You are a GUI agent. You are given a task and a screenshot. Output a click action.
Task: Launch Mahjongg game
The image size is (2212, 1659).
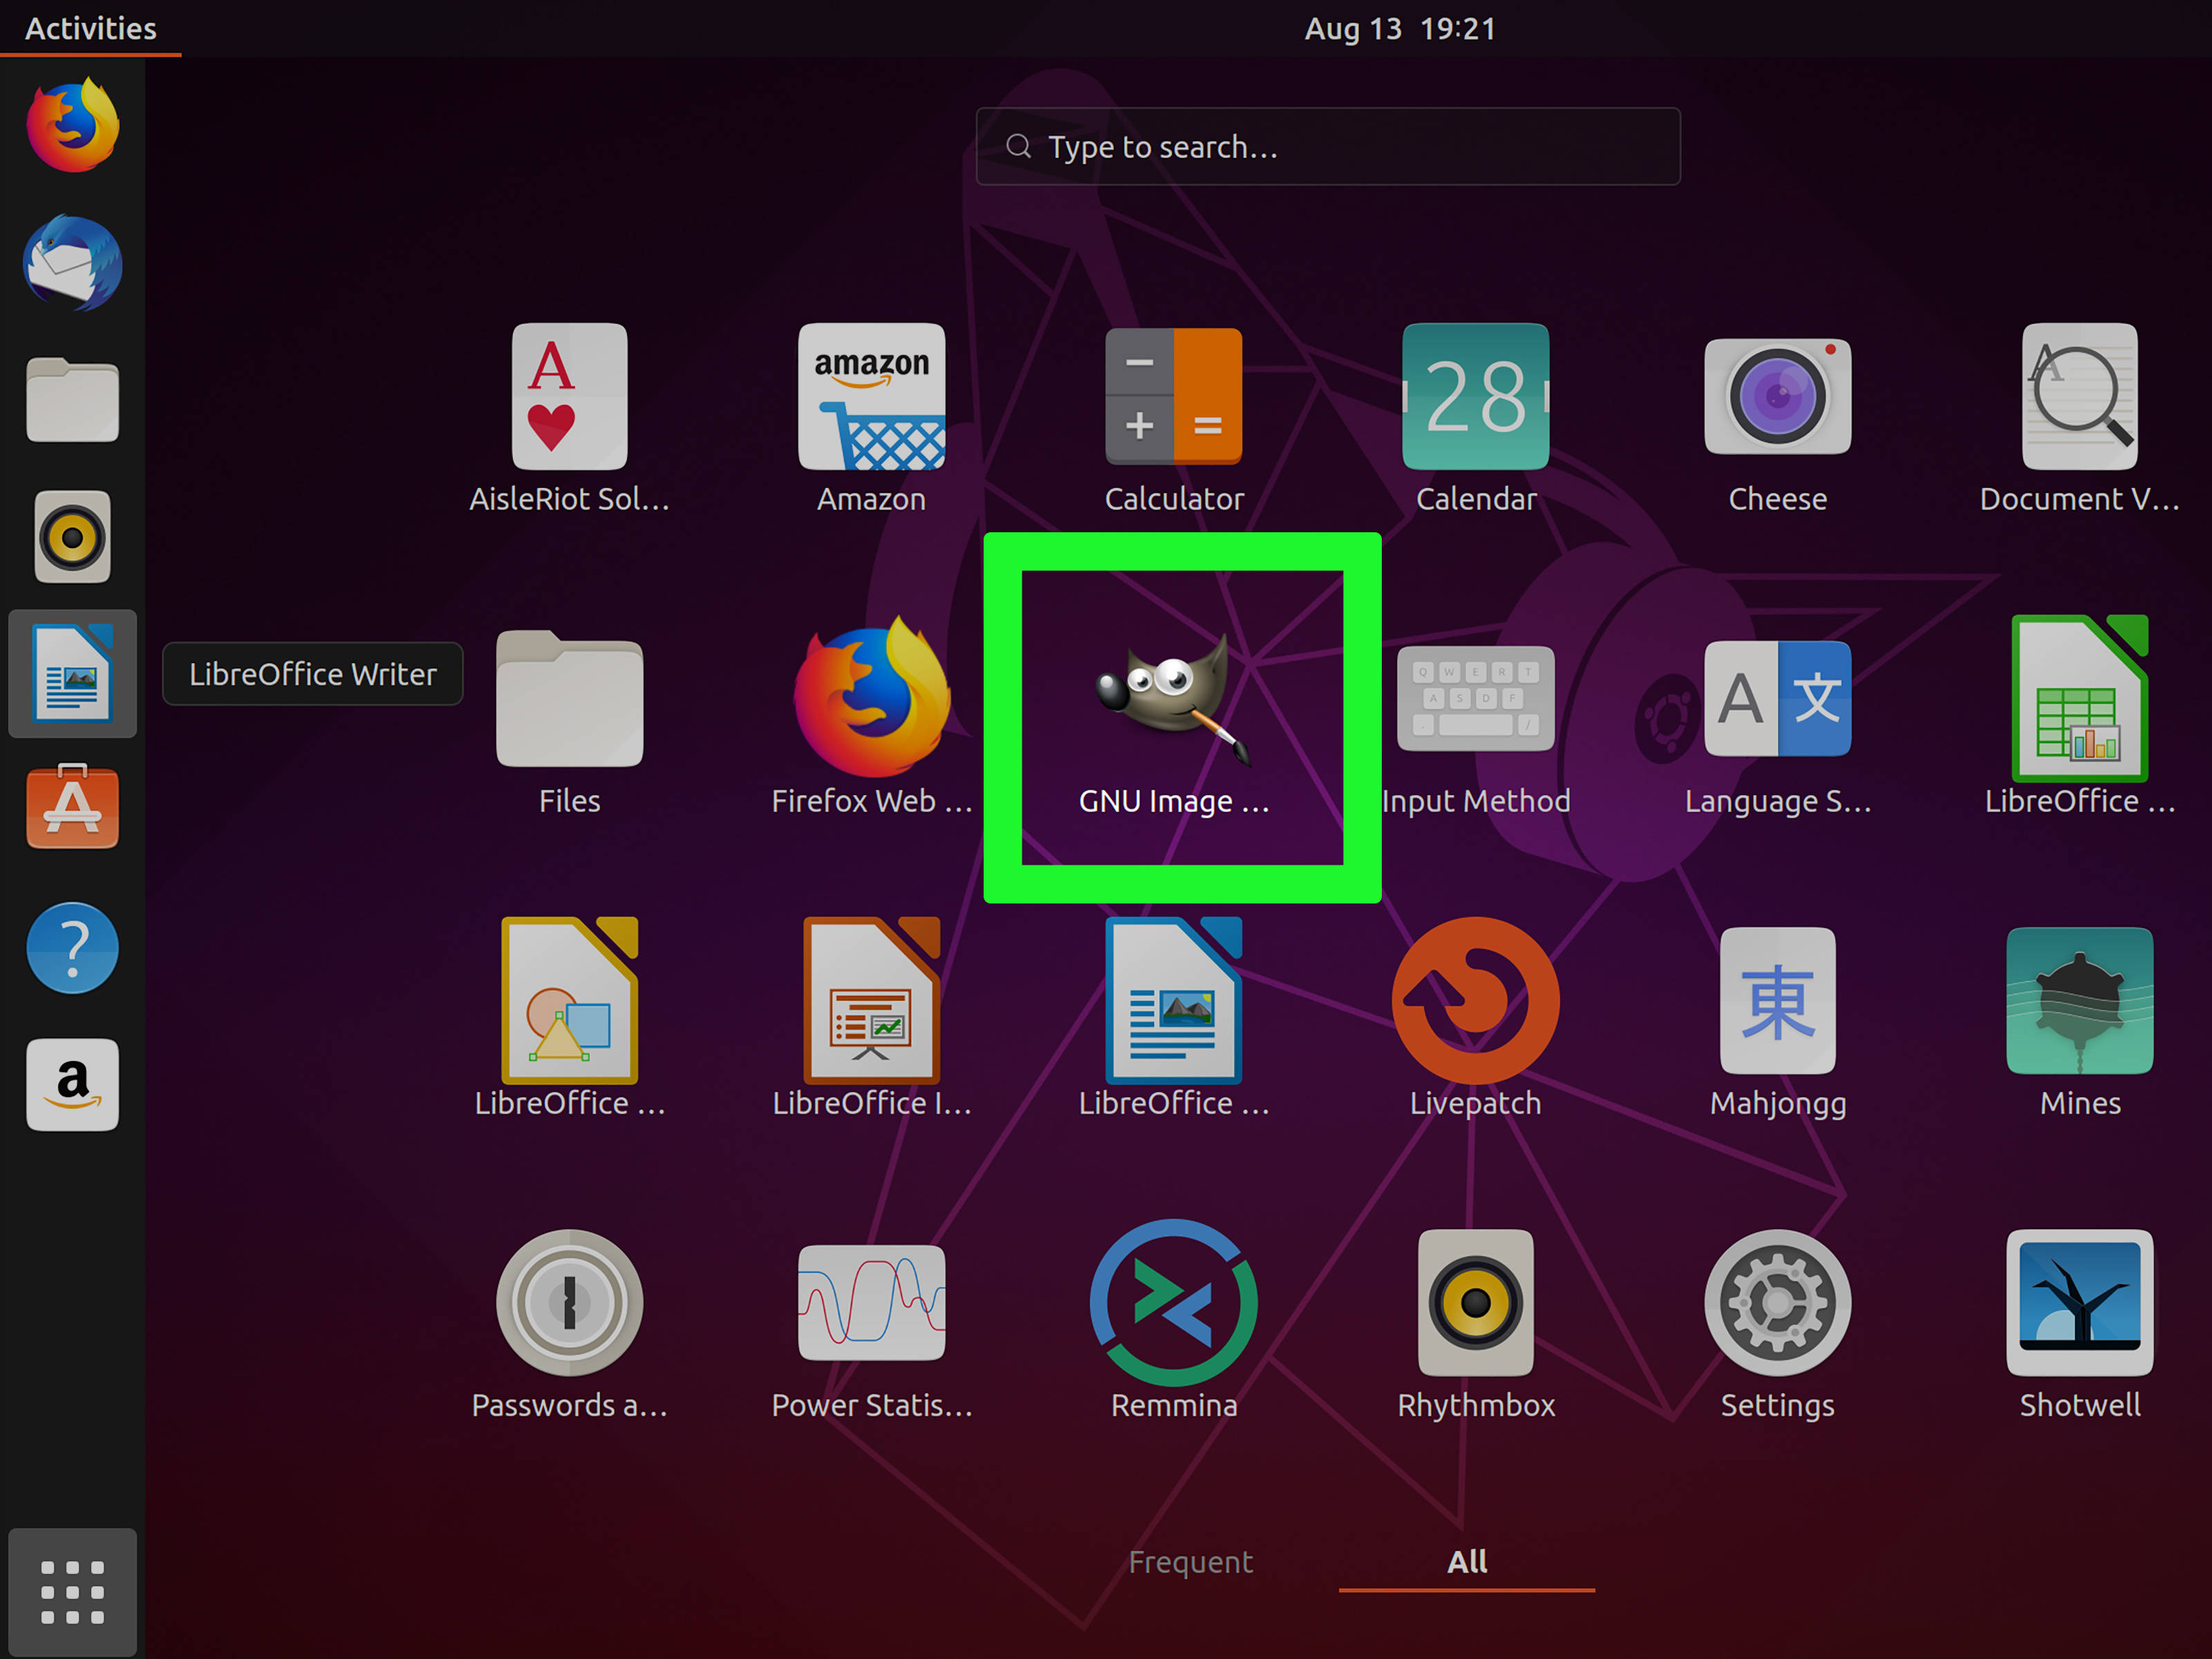coord(1777,1000)
